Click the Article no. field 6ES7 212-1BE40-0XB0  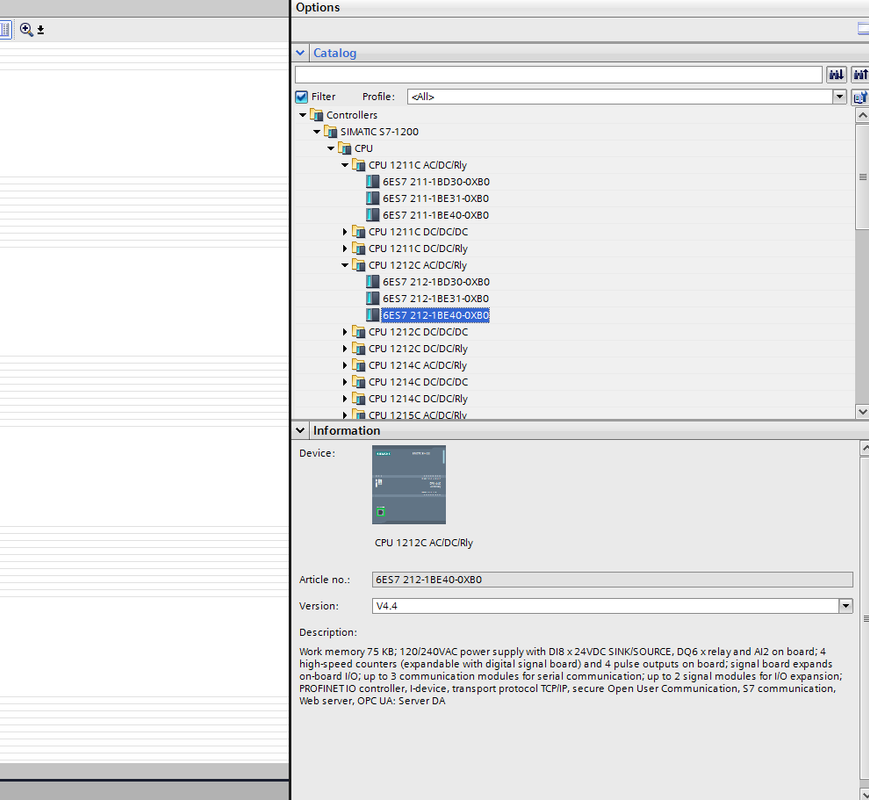click(612, 579)
